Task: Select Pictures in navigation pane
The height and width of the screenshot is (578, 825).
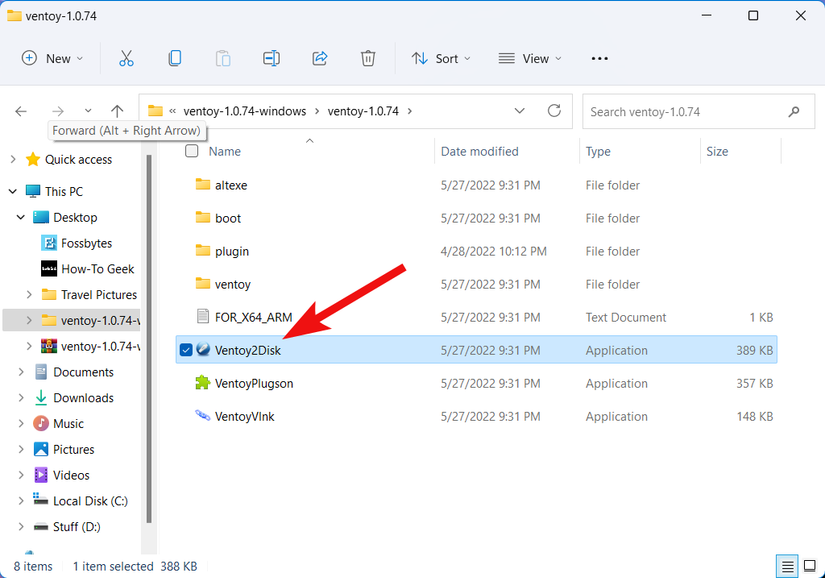Action: [x=74, y=449]
